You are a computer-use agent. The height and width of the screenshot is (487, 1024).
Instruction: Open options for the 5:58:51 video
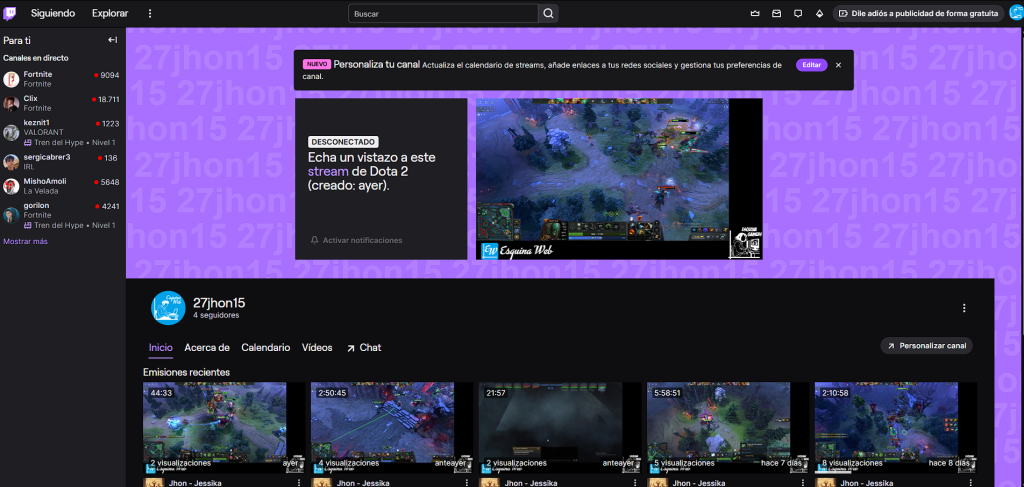[x=803, y=483]
